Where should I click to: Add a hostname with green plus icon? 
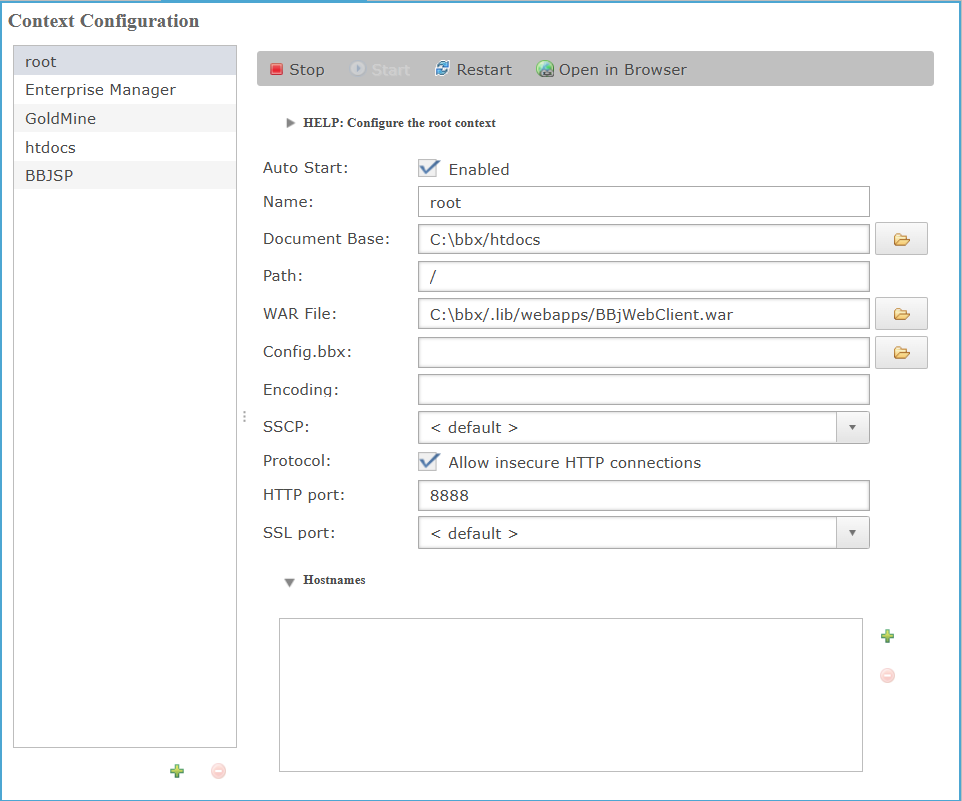click(887, 636)
